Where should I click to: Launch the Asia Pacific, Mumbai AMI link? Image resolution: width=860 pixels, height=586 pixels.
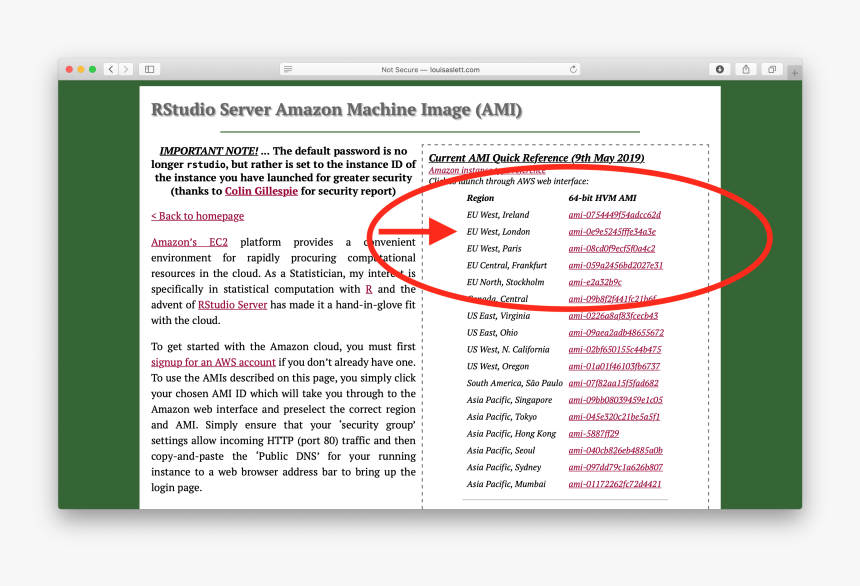(615, 484)
